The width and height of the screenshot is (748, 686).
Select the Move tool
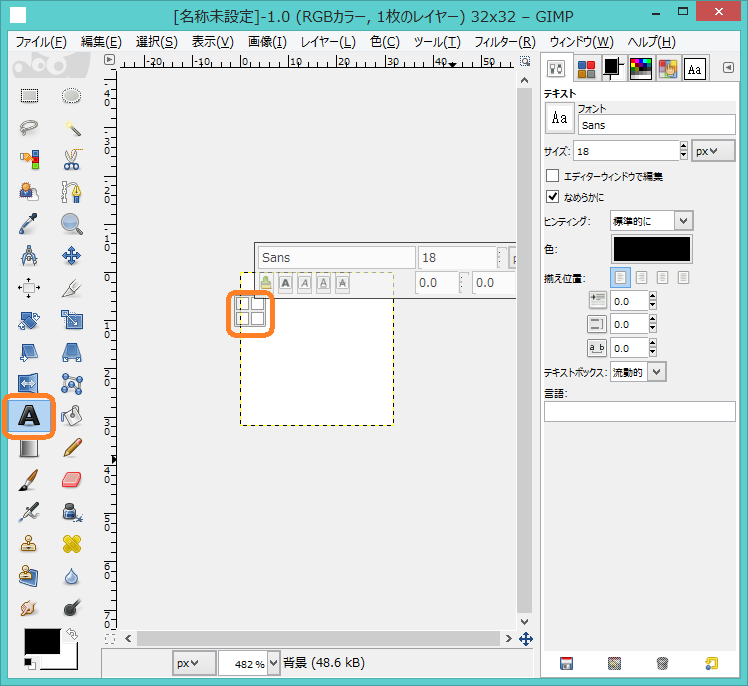[72, 256]
